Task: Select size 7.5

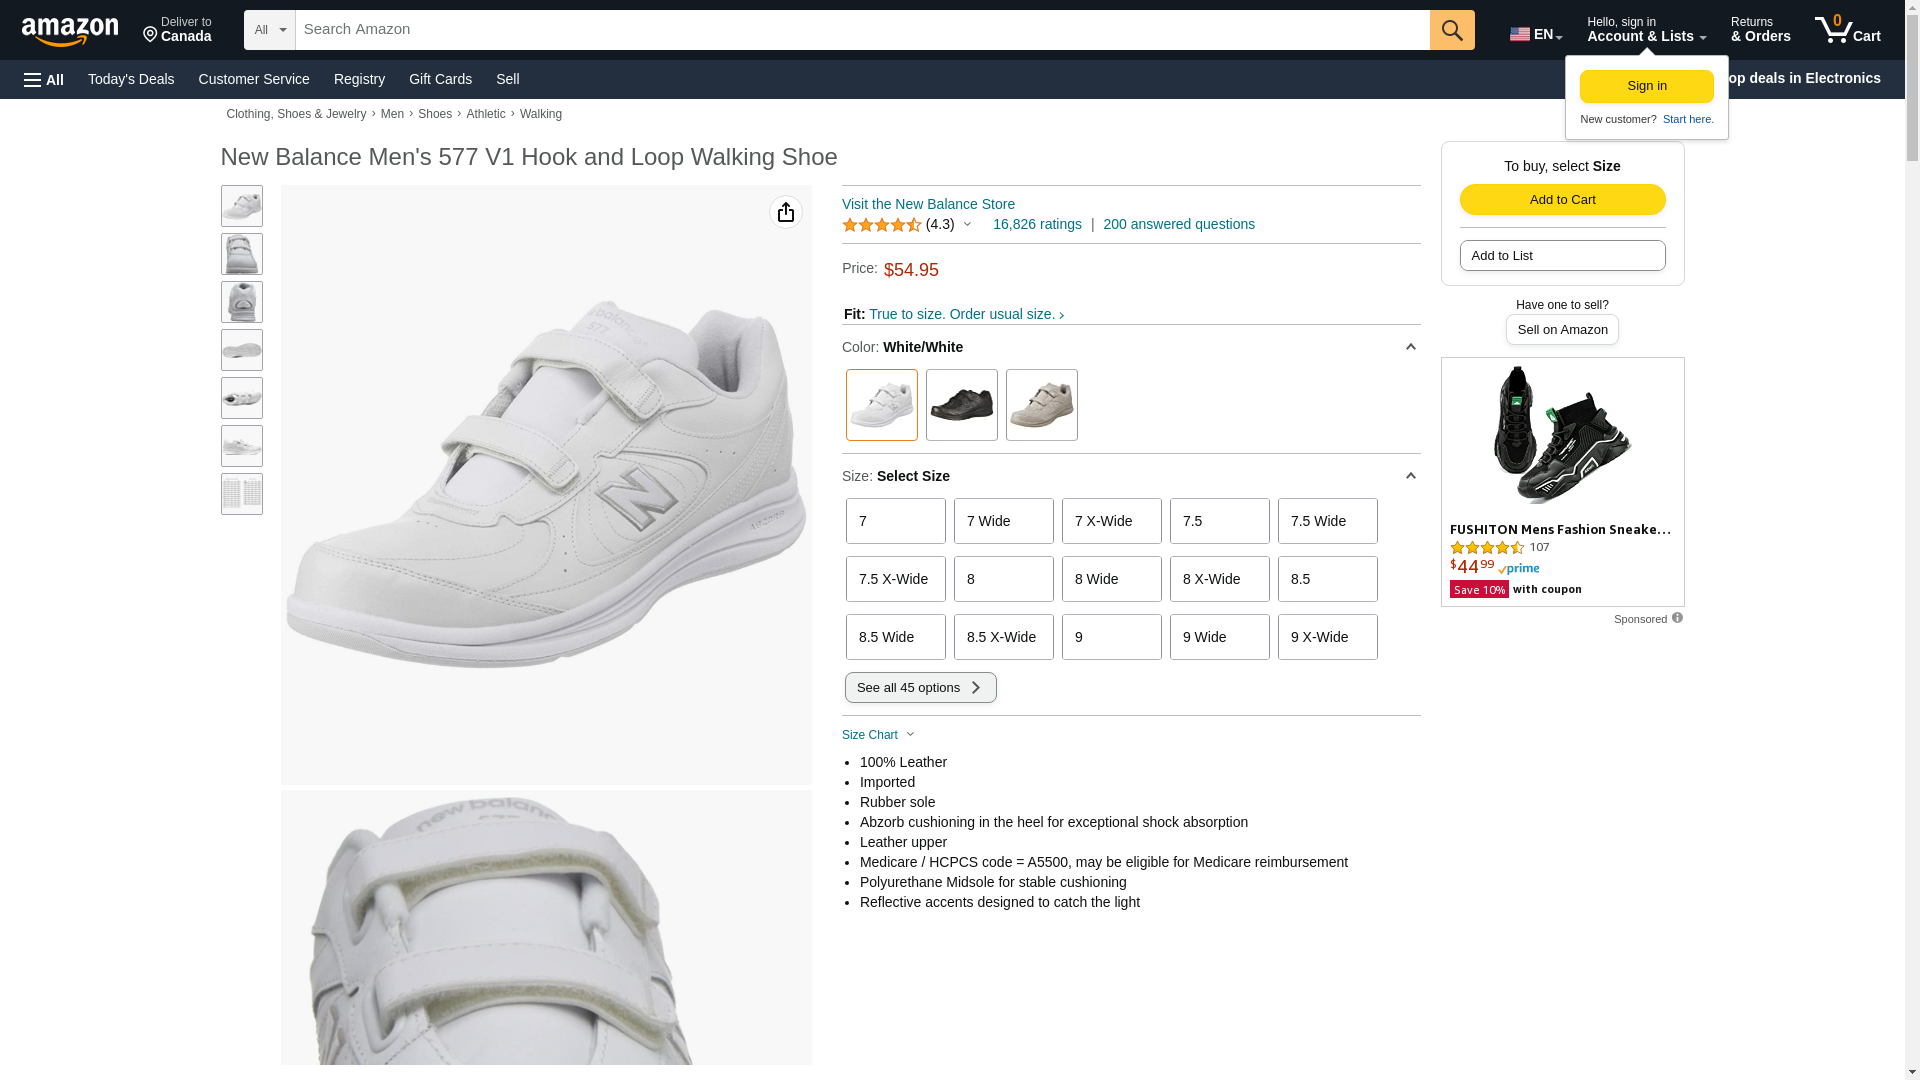Action: (x=1219, y=521)
